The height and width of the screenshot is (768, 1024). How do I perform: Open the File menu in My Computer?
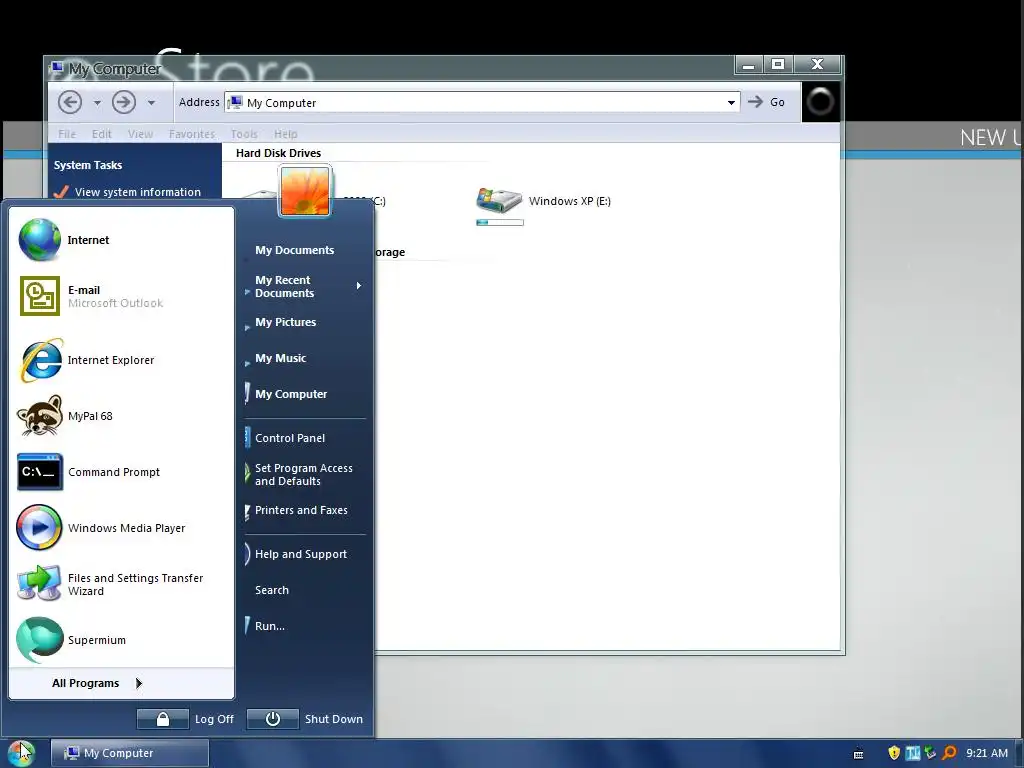click(67, 134)
